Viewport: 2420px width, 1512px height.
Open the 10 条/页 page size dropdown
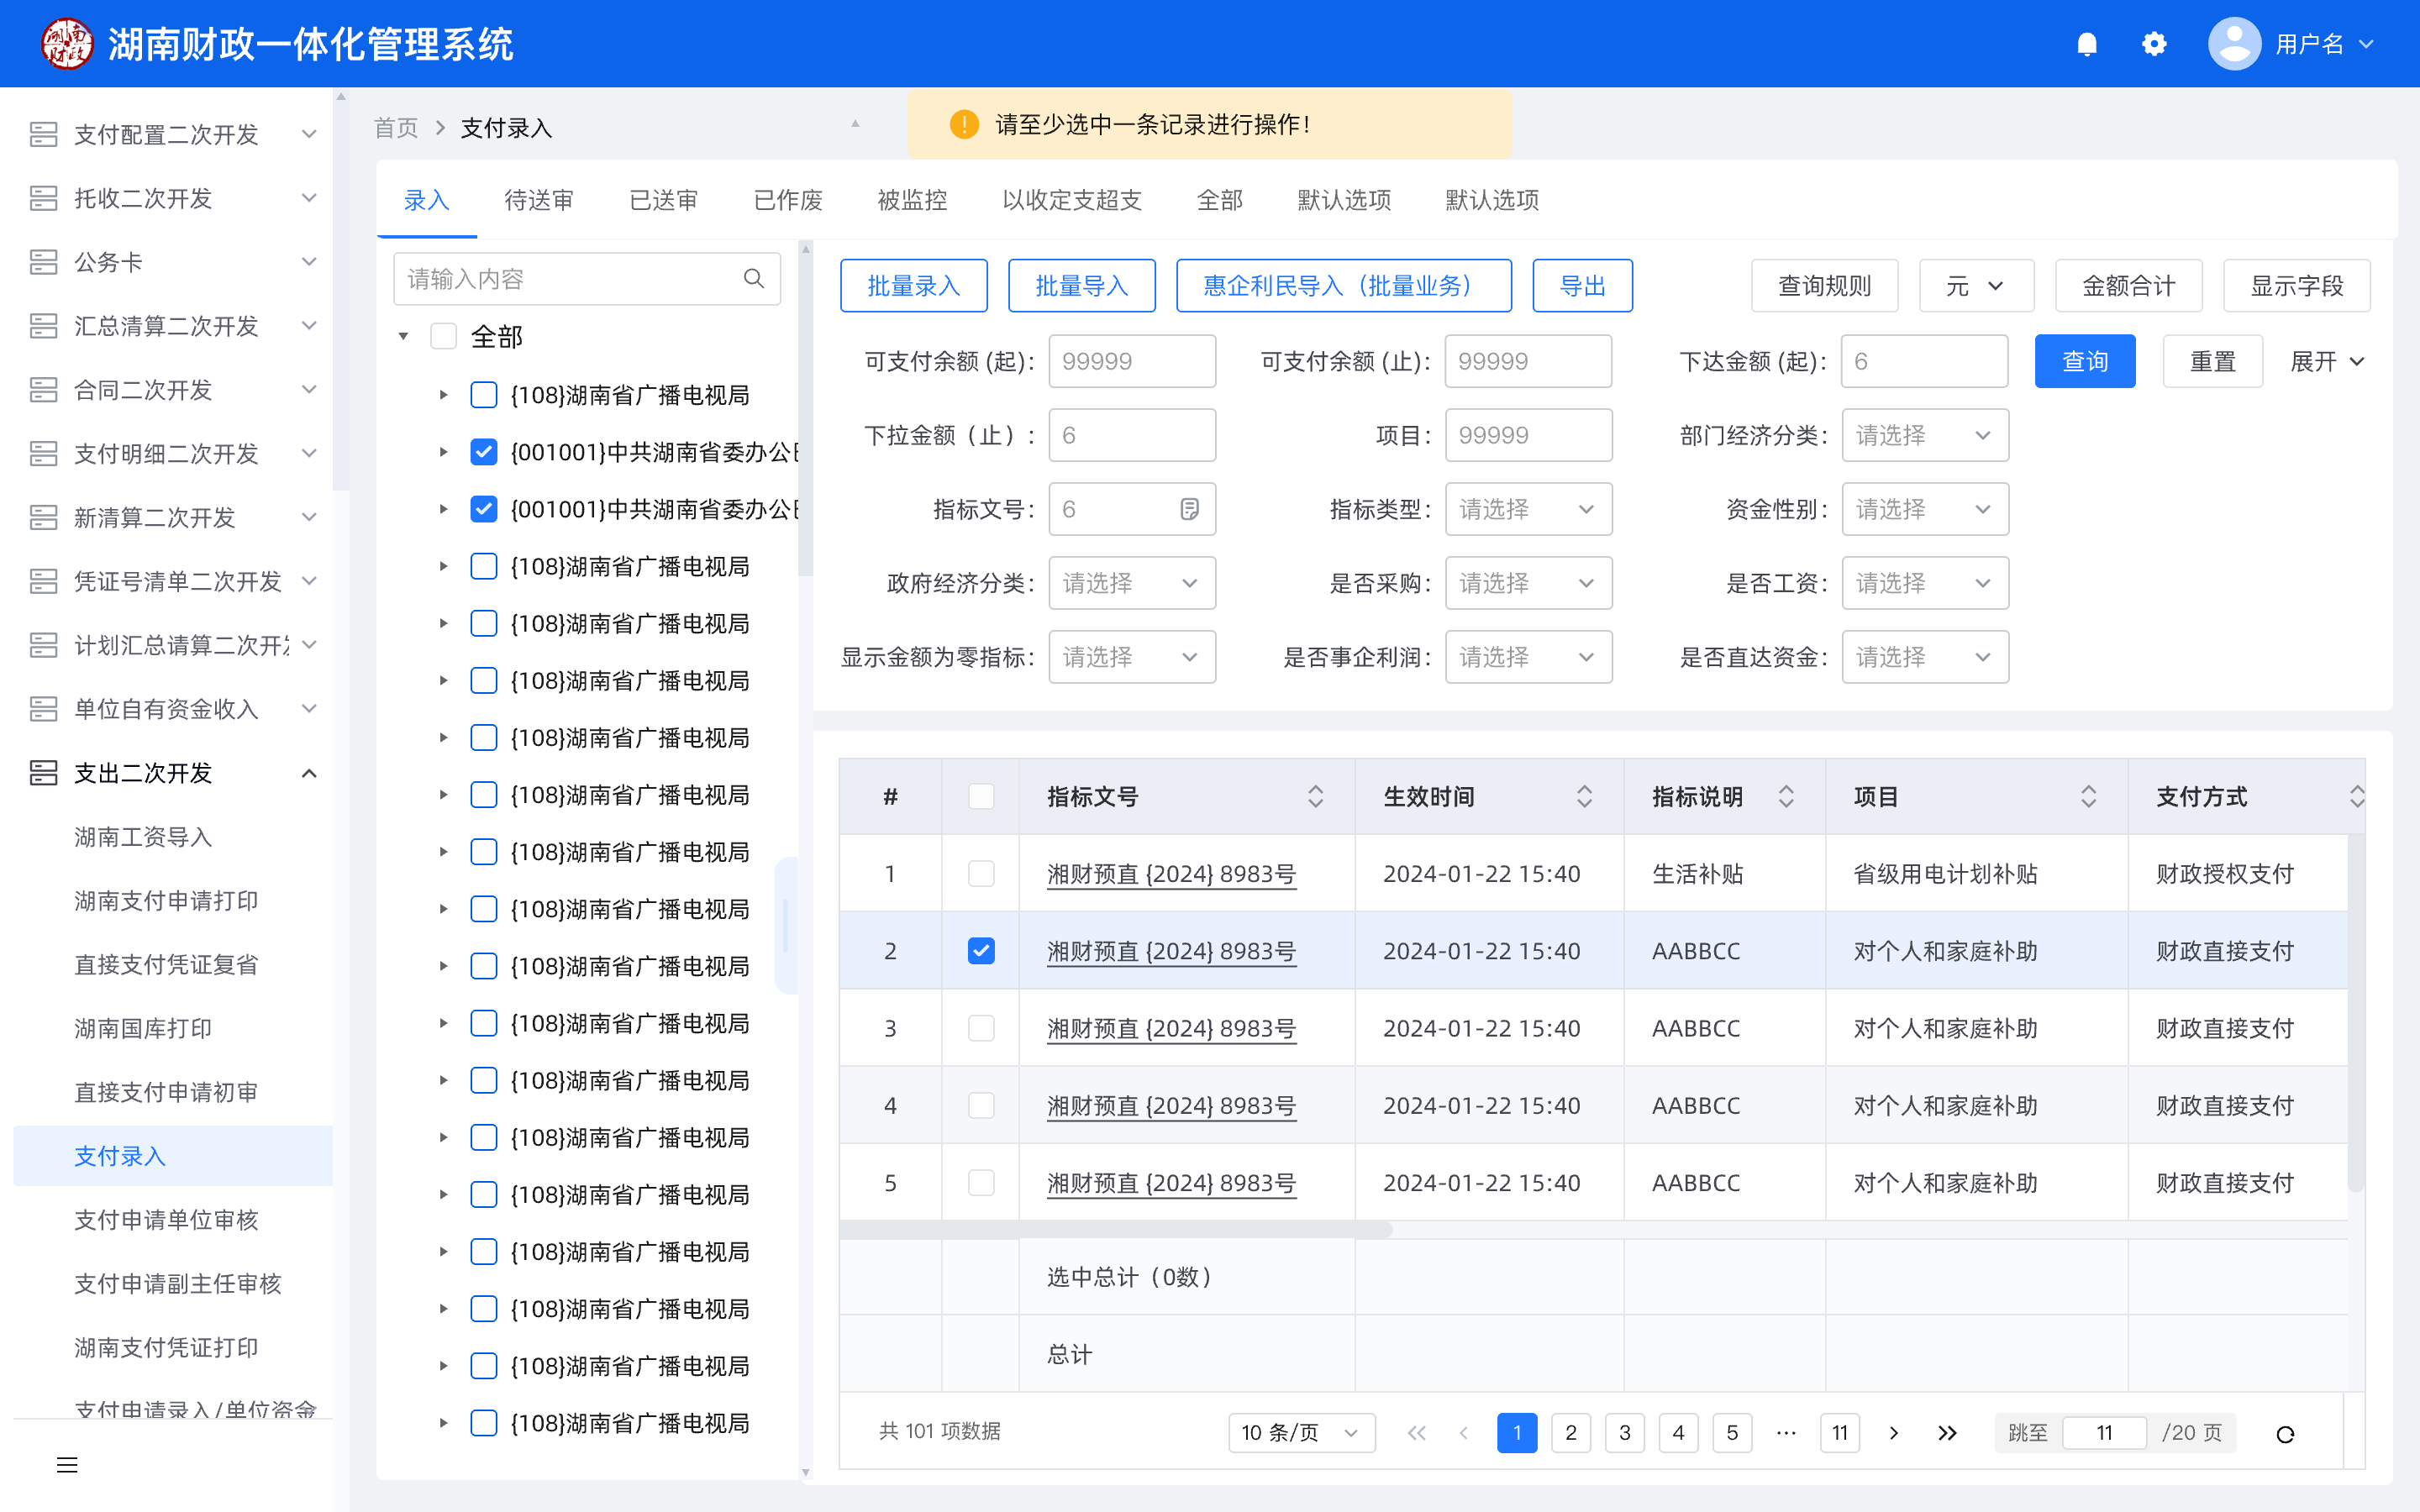point(1300,1433)
